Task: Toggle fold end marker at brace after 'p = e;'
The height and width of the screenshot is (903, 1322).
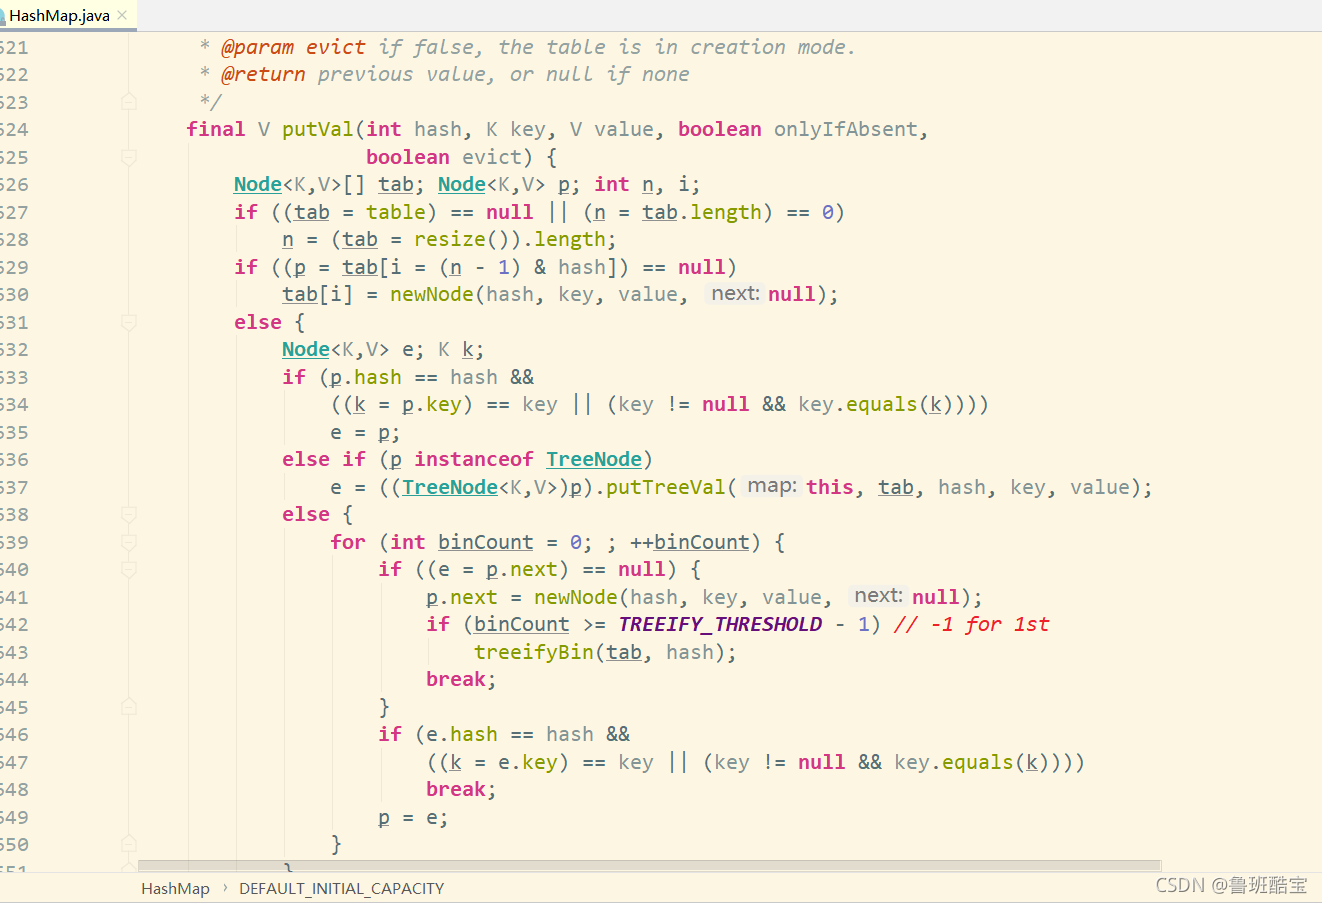Action: tap(128, 844)
